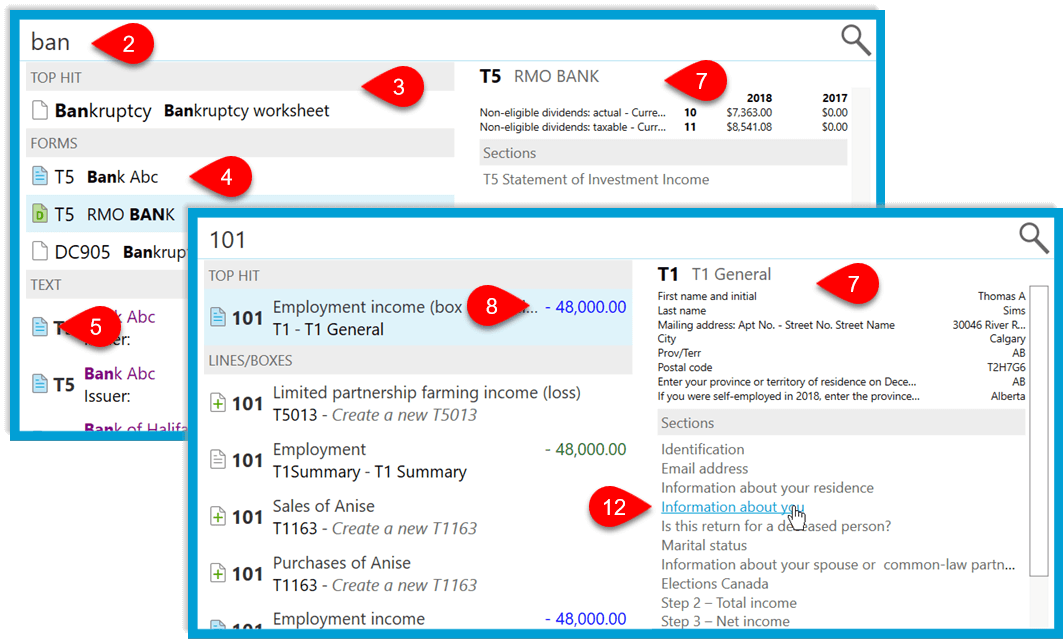Open the Bankruptcy worksheet top hit
Screen dimensions: 1063x639
pos(240,110)
